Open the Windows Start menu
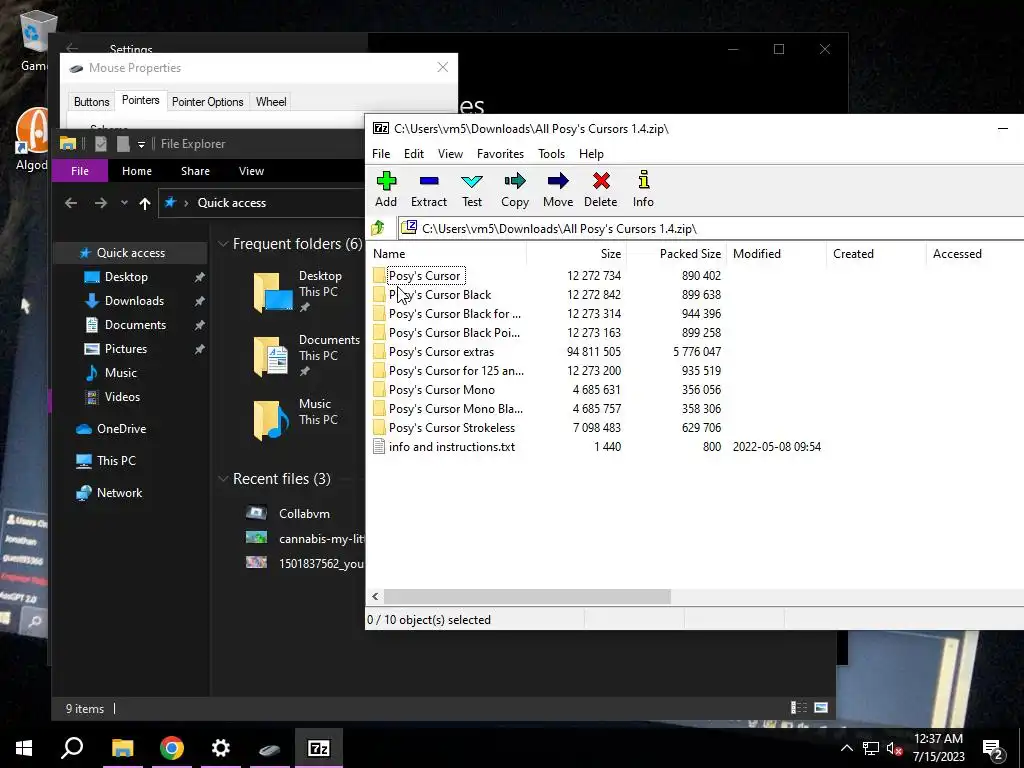This screenshot has width=1024, height=768. (24, 748)
